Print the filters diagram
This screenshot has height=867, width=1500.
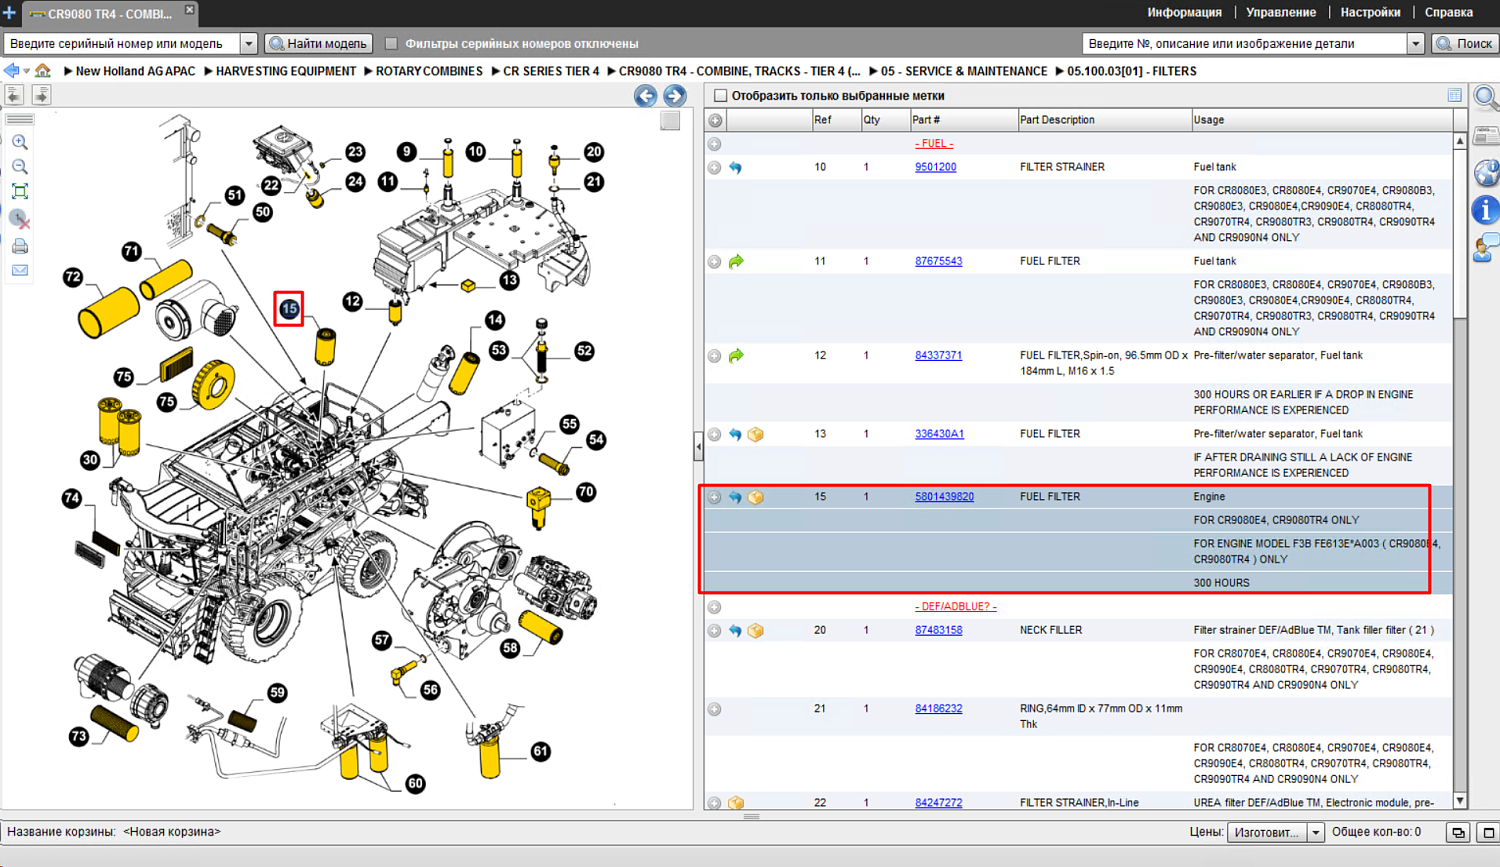19,246
